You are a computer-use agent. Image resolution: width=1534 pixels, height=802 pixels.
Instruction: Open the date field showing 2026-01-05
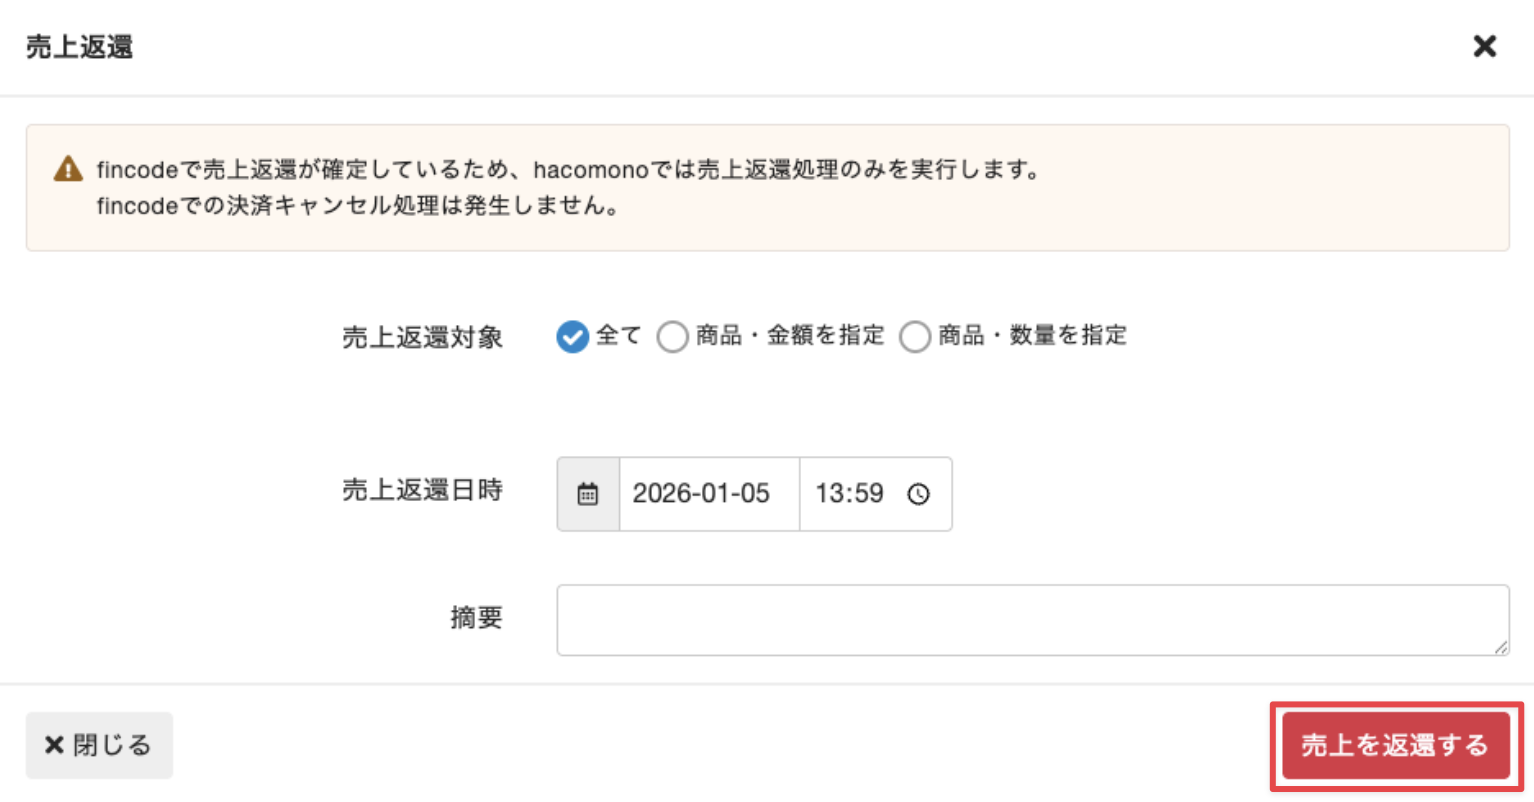pos(710,493)
